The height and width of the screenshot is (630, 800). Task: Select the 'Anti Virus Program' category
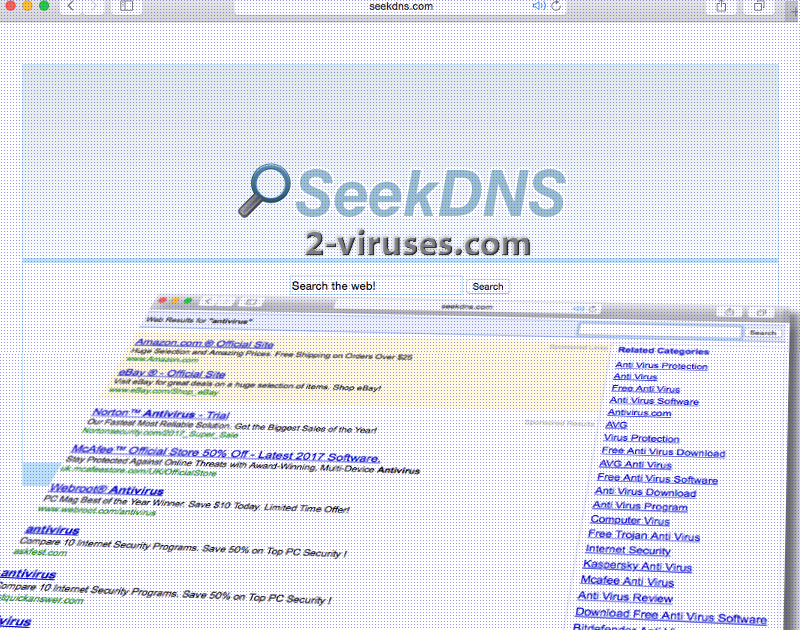click(640, 506)
